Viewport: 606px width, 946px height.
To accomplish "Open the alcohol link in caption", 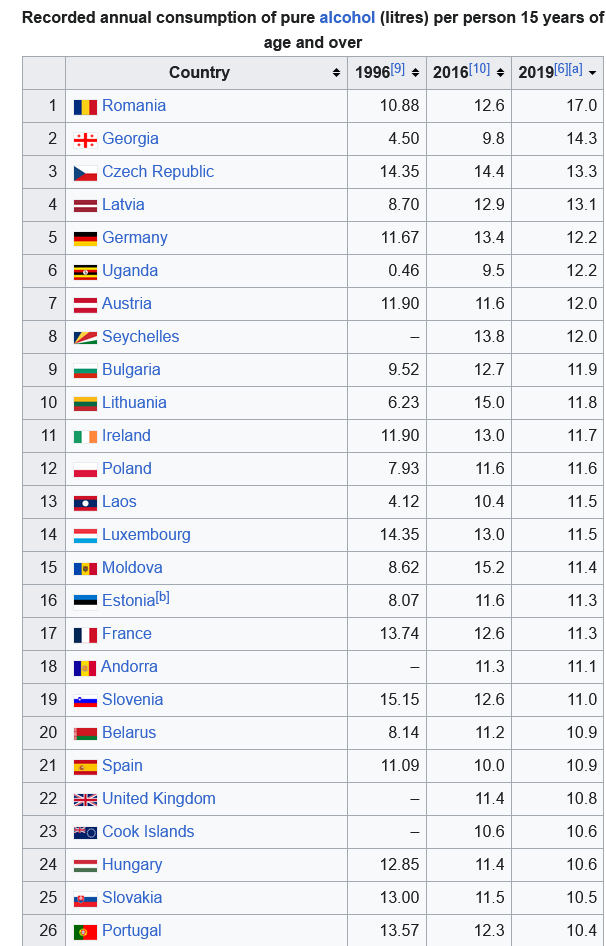I will [x=347, y=17].
